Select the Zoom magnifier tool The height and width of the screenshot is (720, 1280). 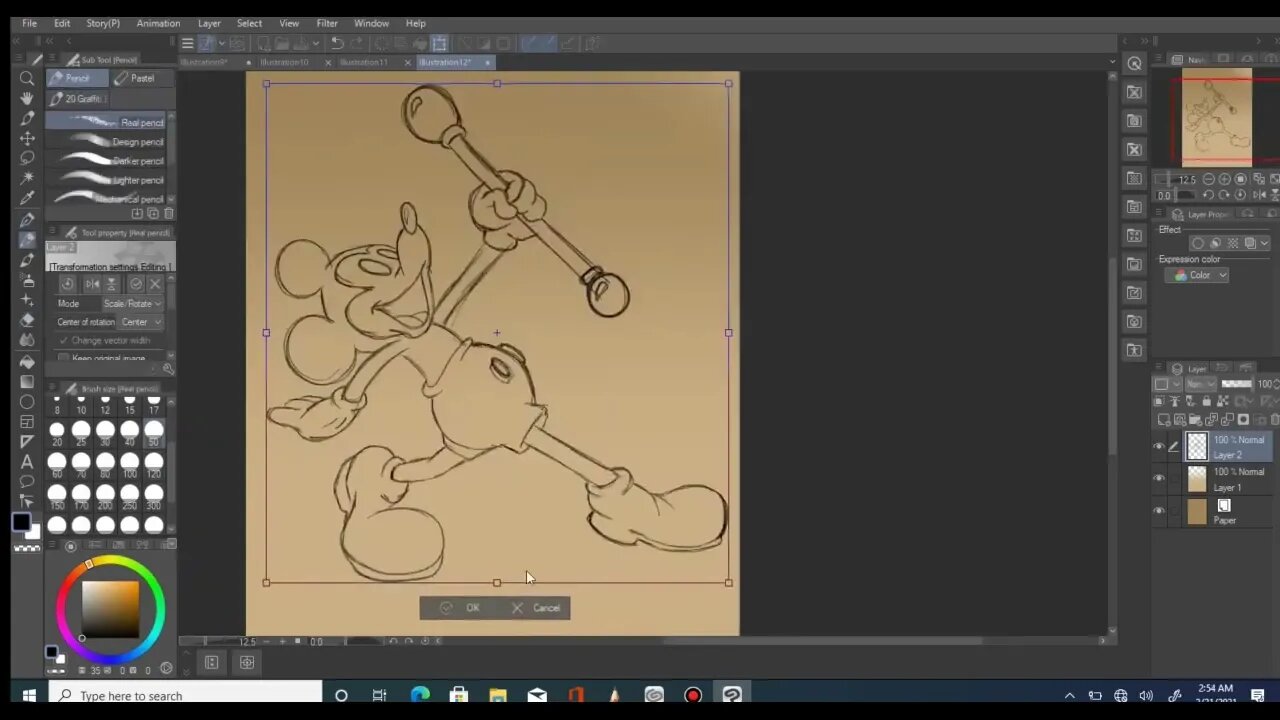point(27,78)
